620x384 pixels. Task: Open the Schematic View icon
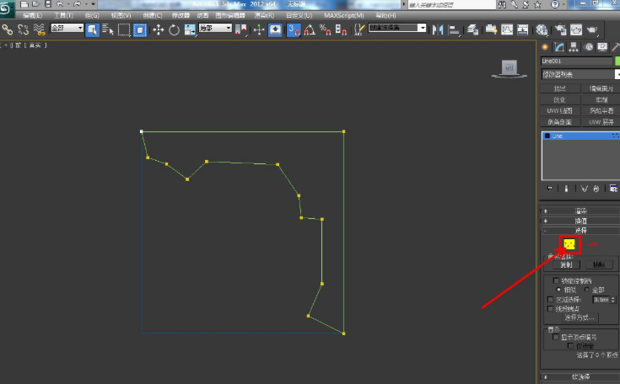523,30
